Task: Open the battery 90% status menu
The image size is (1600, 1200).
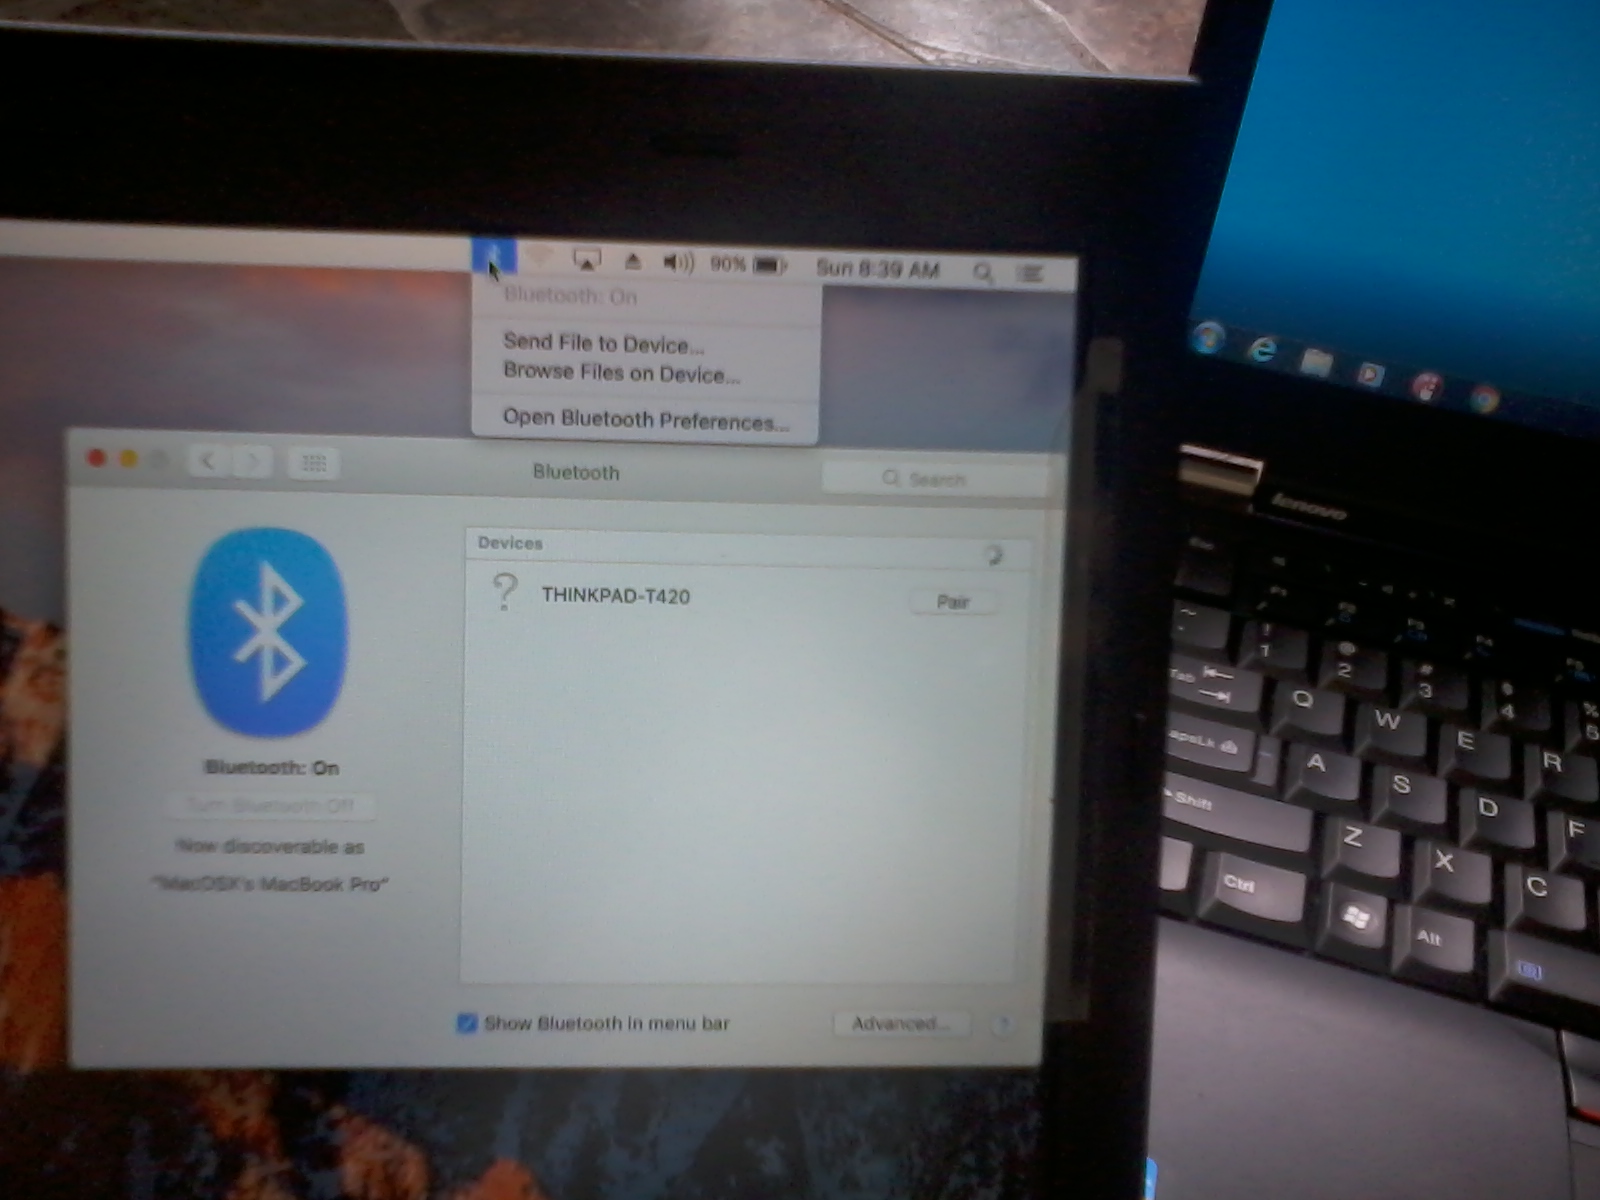Action: [x=748, y=265]
